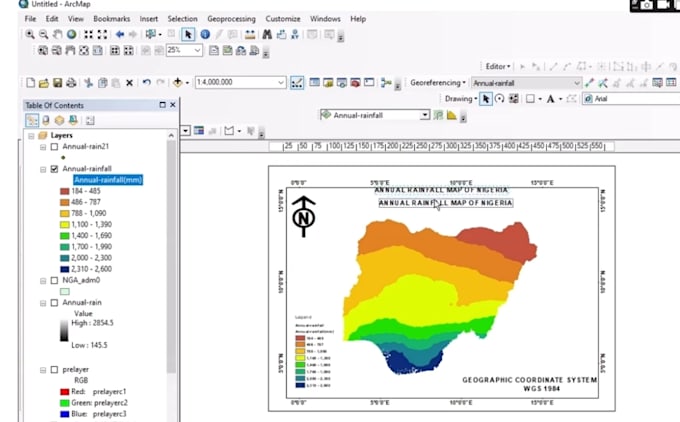Open the ArcToolbox red toolbox icon

(355, 82)
